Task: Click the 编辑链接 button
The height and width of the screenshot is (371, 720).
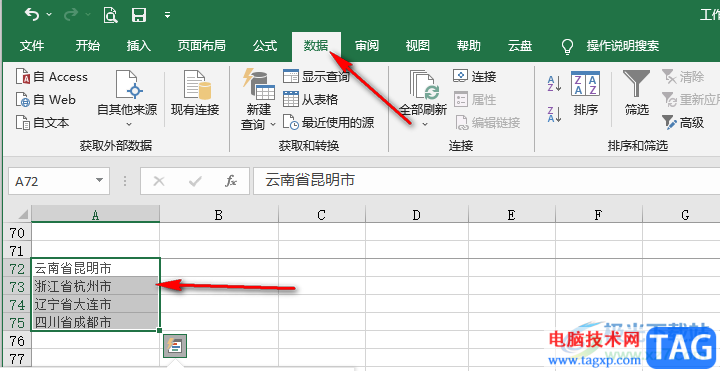Action: coord(487,123)
